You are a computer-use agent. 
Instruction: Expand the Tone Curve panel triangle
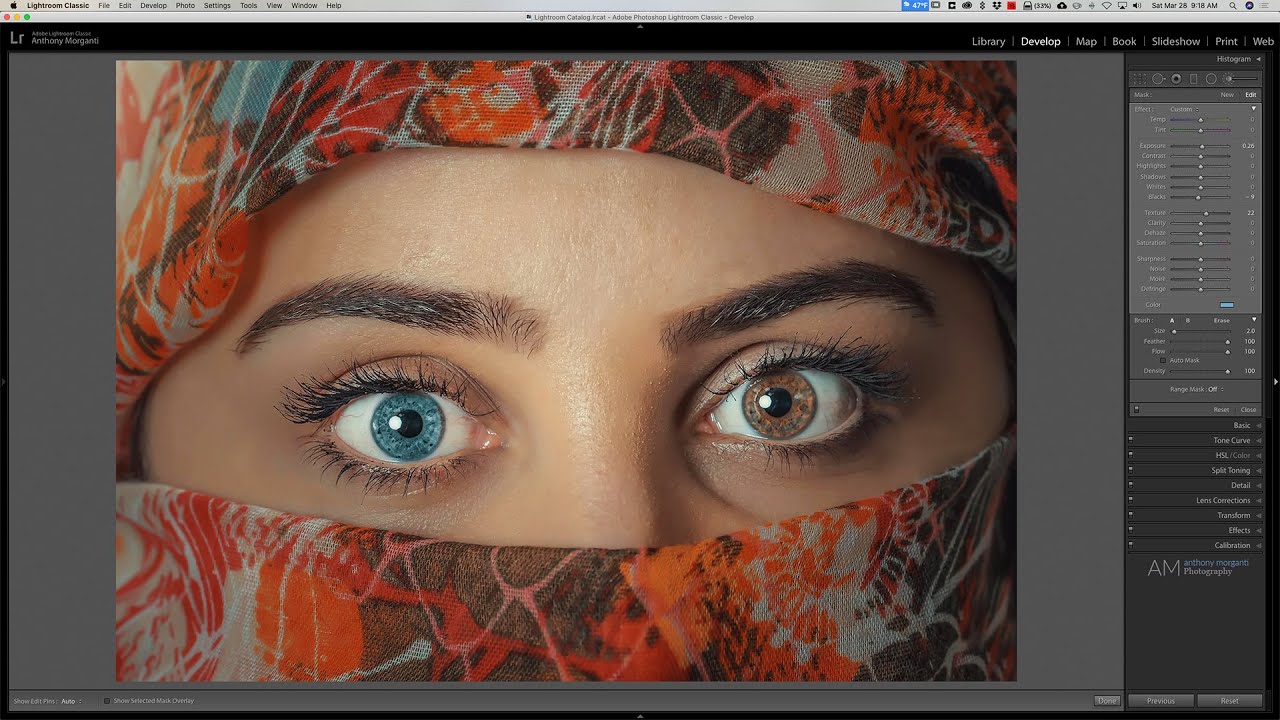[x=1259, y=440]
